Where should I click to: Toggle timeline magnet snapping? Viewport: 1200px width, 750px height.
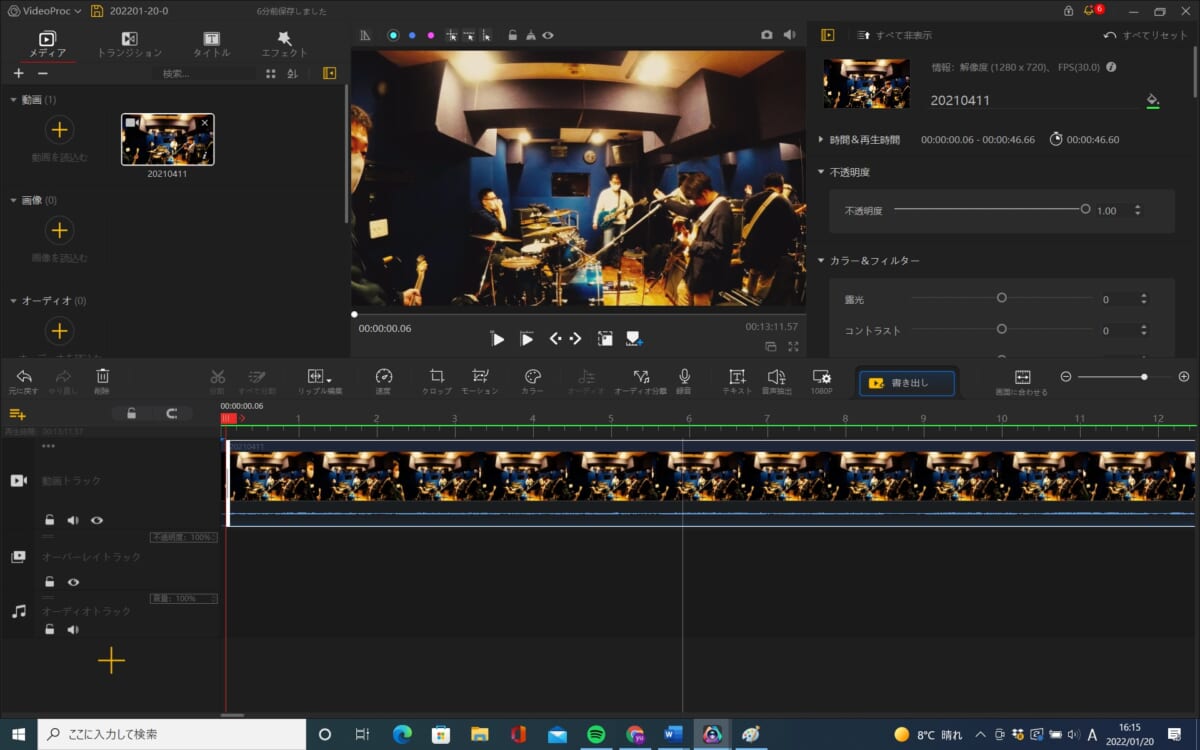tap(172, 414)
